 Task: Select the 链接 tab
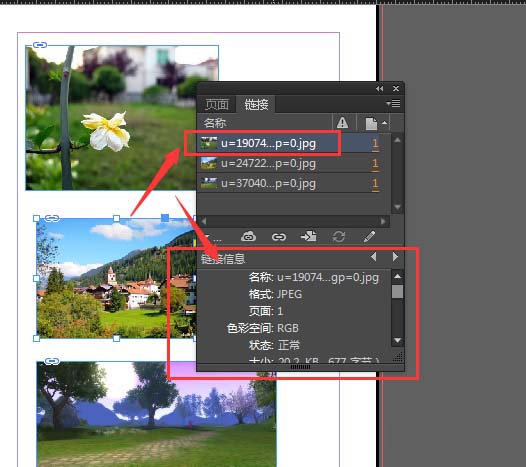(256, 104)
